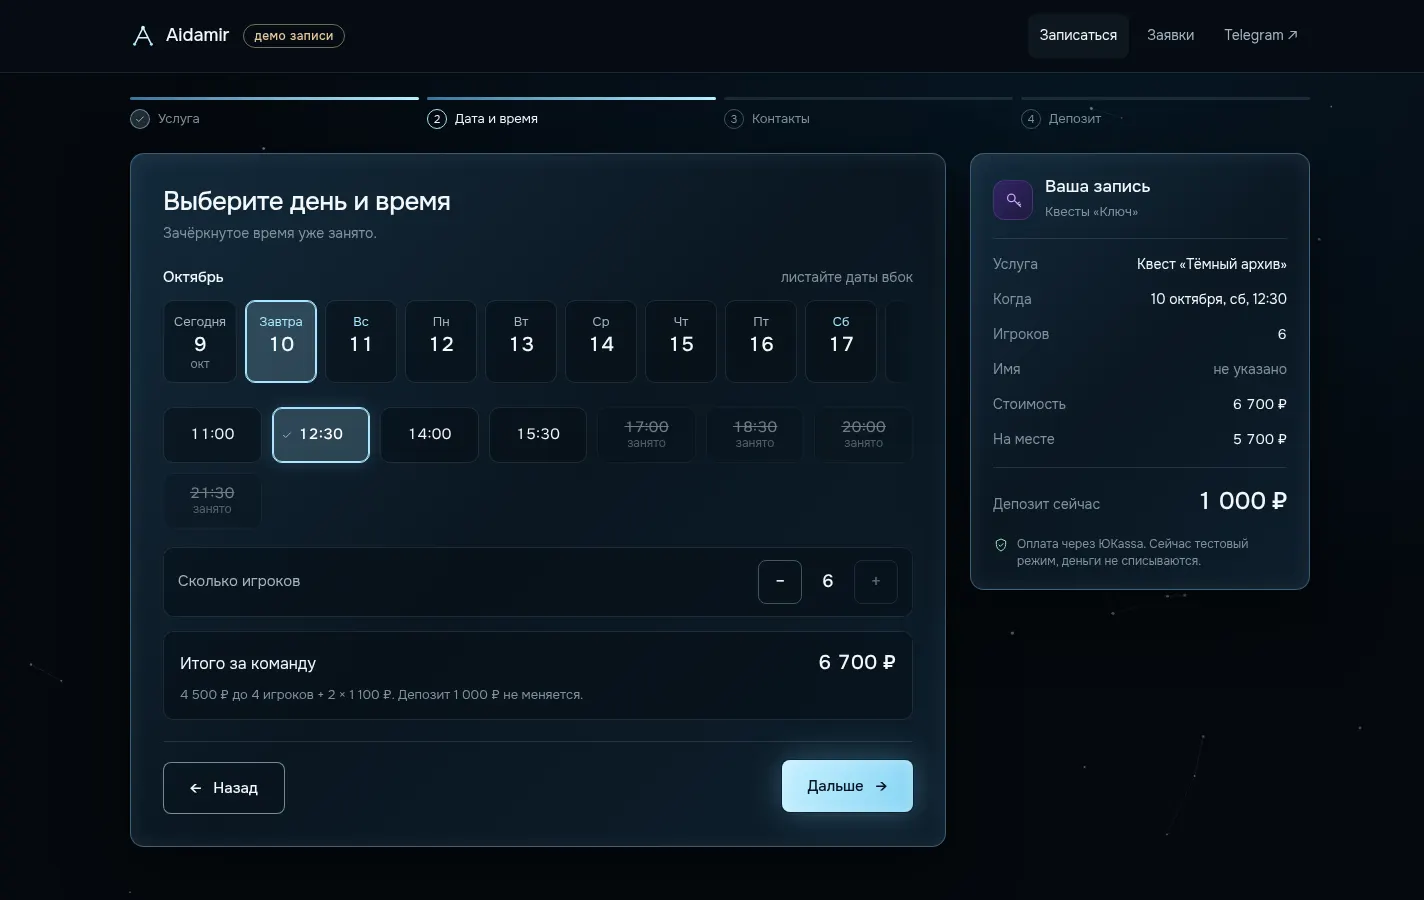
Task: Choose the 14:00 time slot
Action: click(x=430, y=435)
